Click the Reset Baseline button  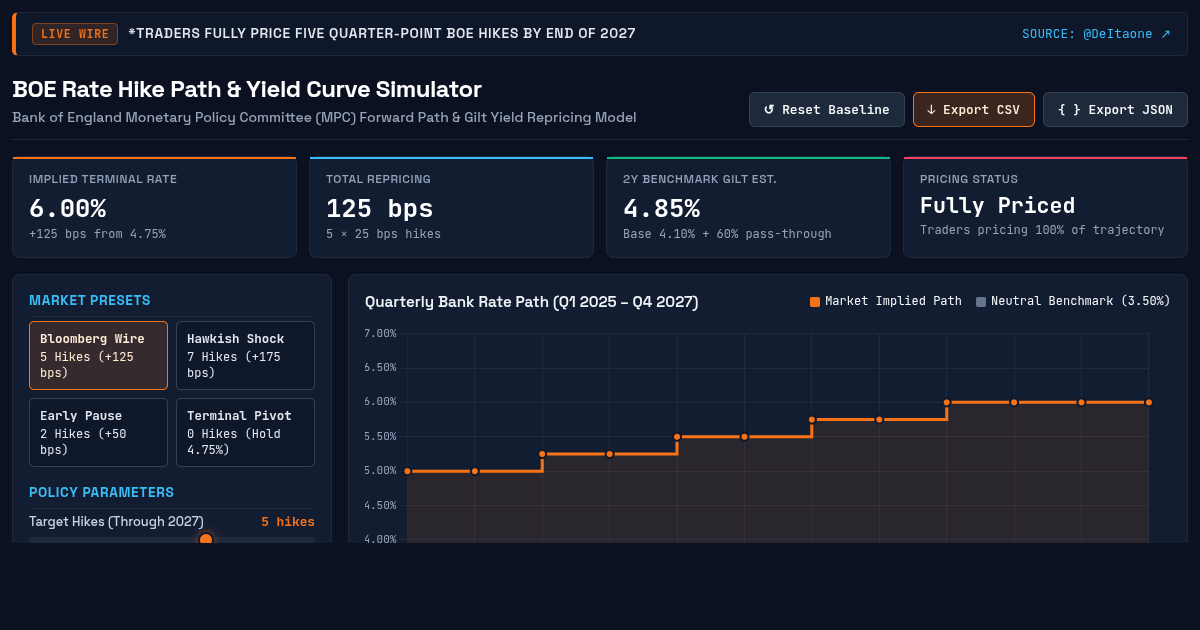826,110
